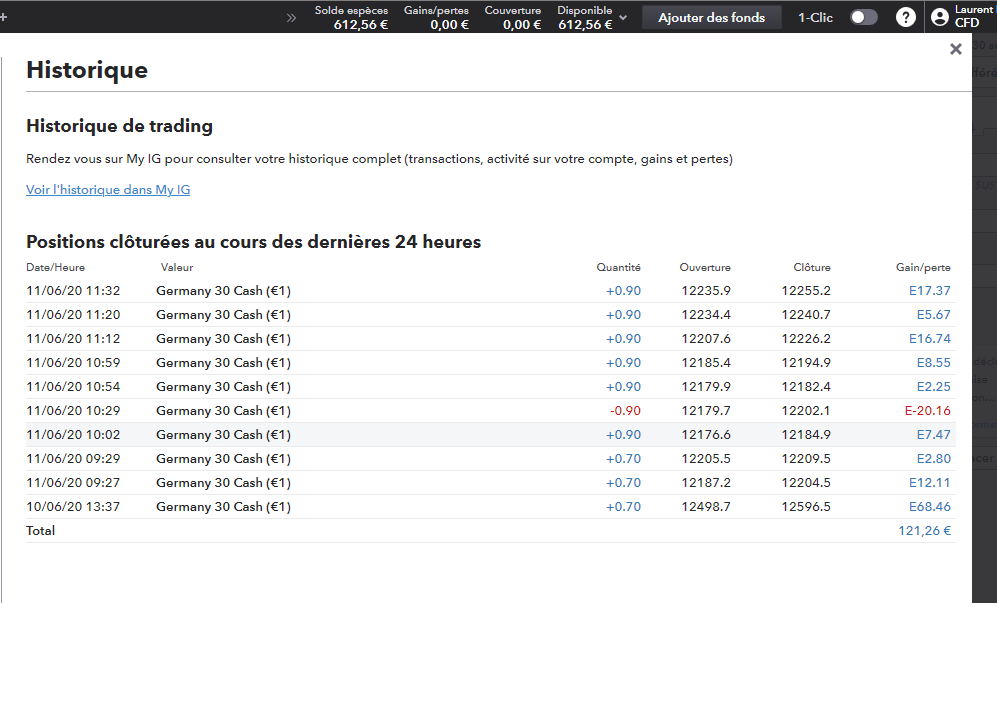
Task: Select the row dated 11/06/20 10:59
Action: point(491,363)
